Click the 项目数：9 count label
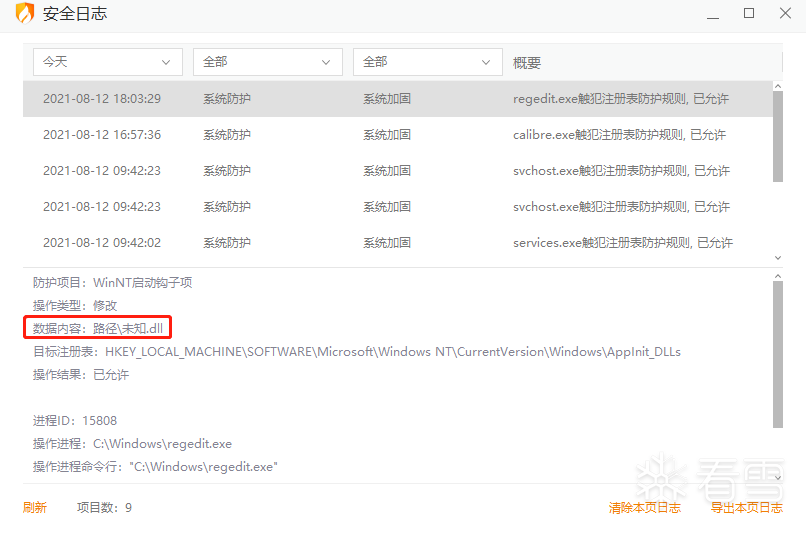806x533 pixels. click(104, 508)
